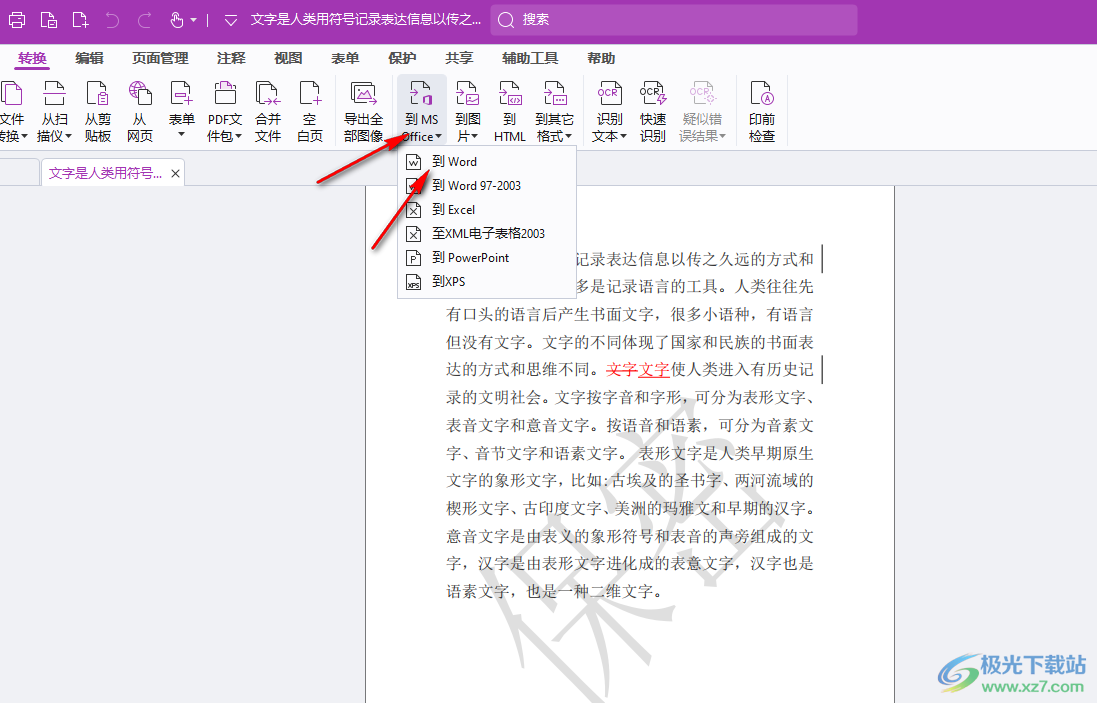Select the hand tool
This screenshot has height=703, width=1097.
point(176,20)
